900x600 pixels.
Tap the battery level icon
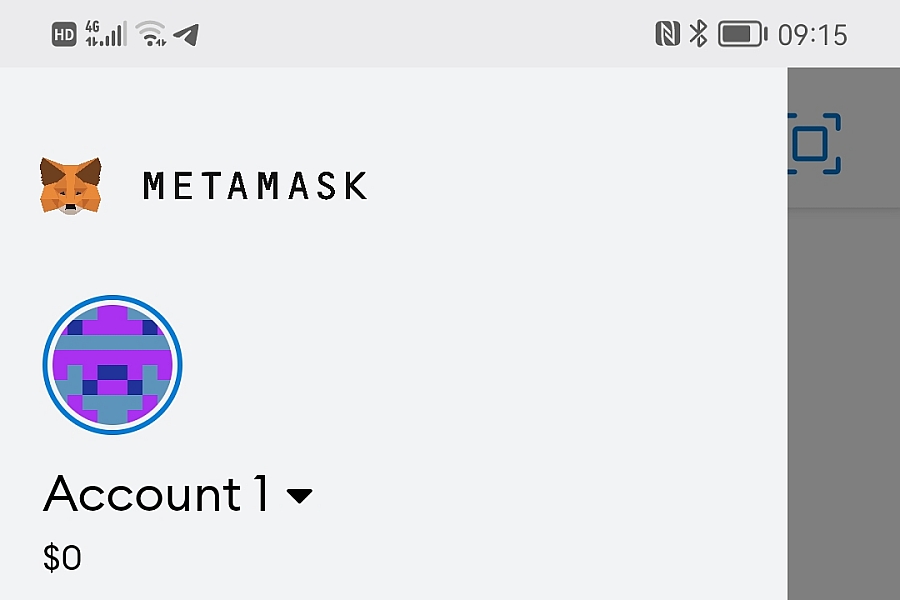pos(743,34)
